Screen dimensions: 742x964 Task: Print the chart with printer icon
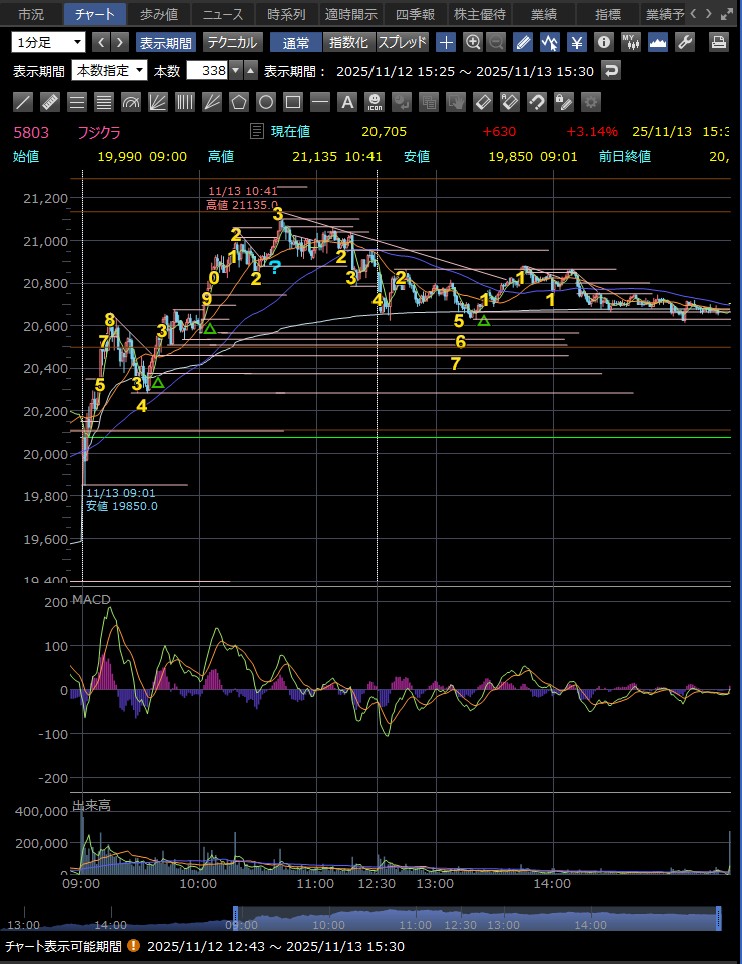(x=718, y=43)
